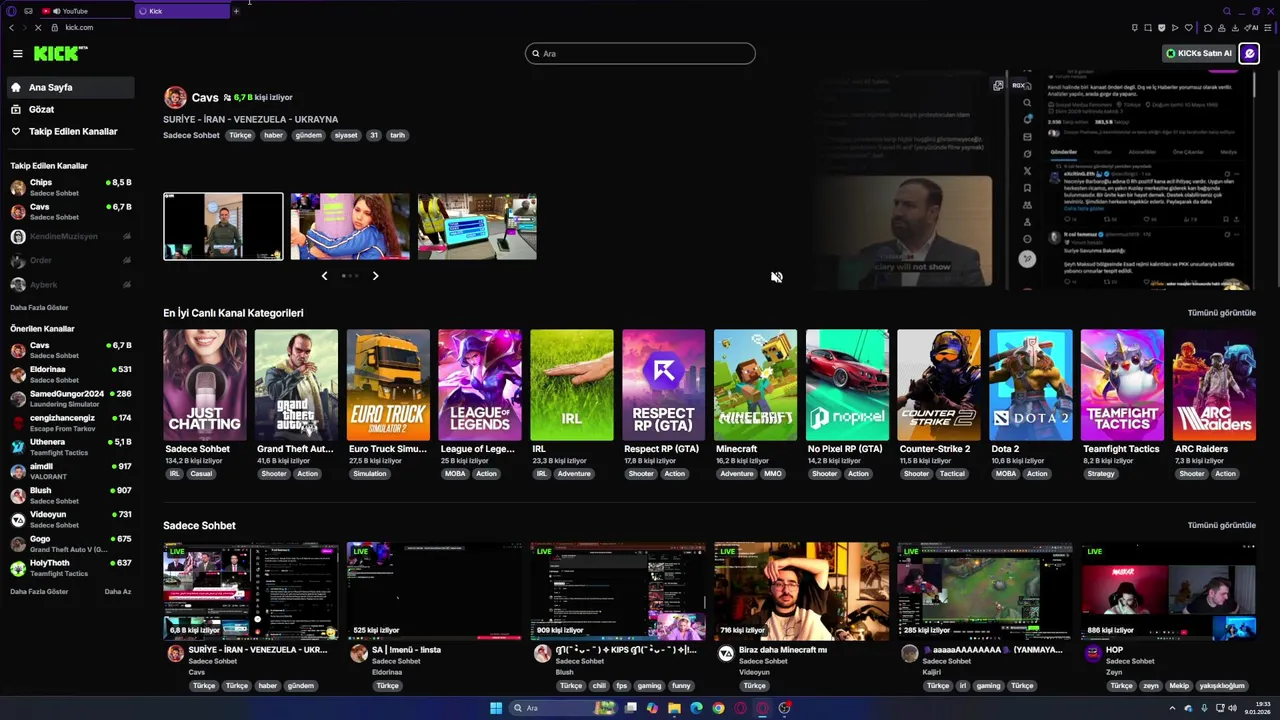Viewport: 1280px width, 720px height.
Task: Click the Opera pinboard pin icon
Action: click(x=1134, y=28)
